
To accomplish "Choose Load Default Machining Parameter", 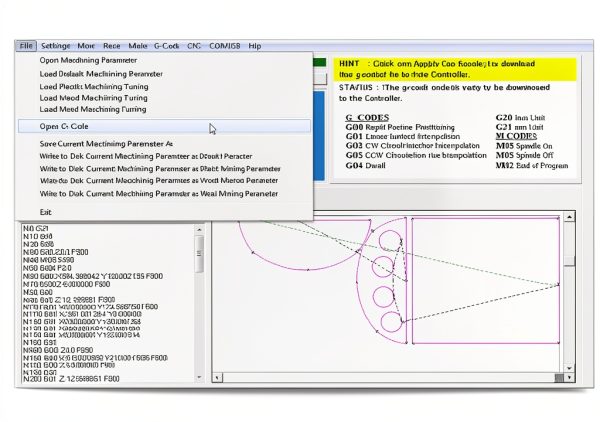I will [x=101, y=74].
